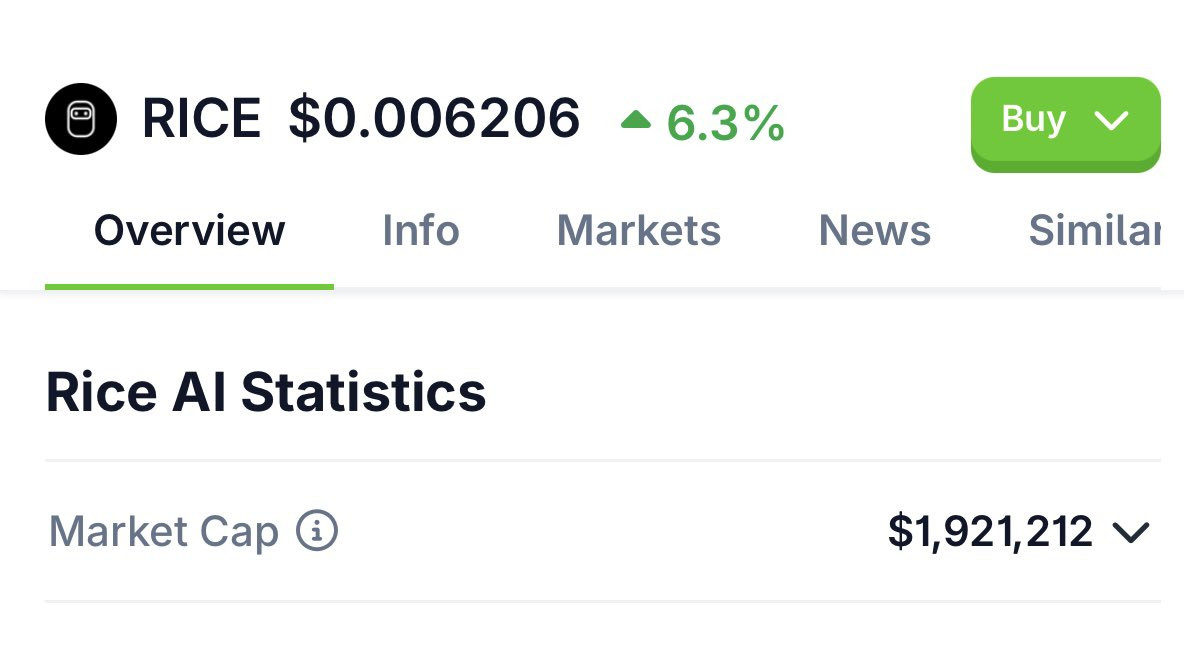The width and height of the screenshot is (1184, 645).
Task: Click the Buy label text
Action: click(1034, 119)
